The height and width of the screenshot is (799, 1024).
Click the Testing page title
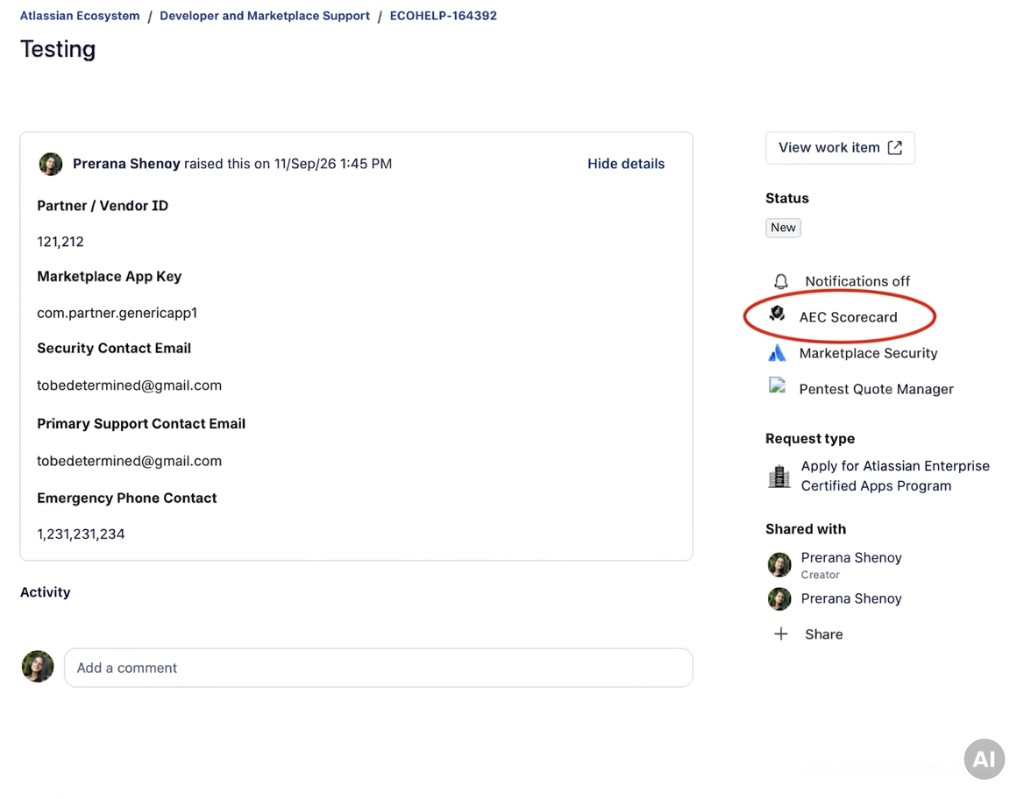[57, 50]
